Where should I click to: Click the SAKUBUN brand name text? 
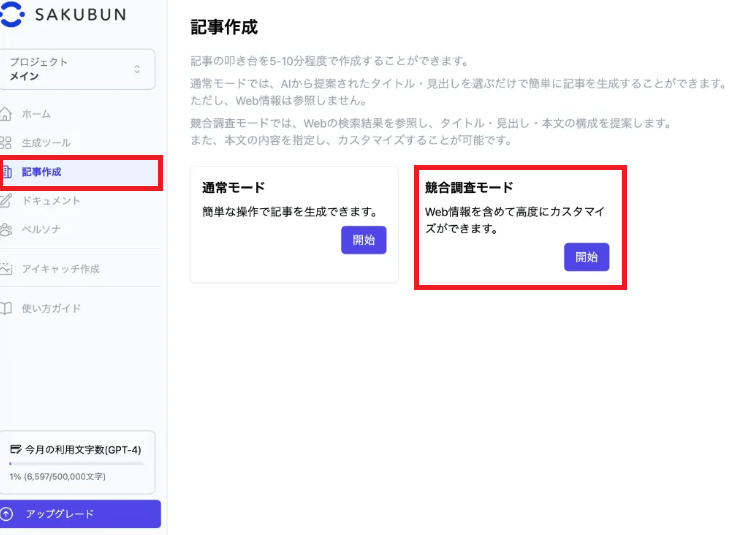point(80,15)
